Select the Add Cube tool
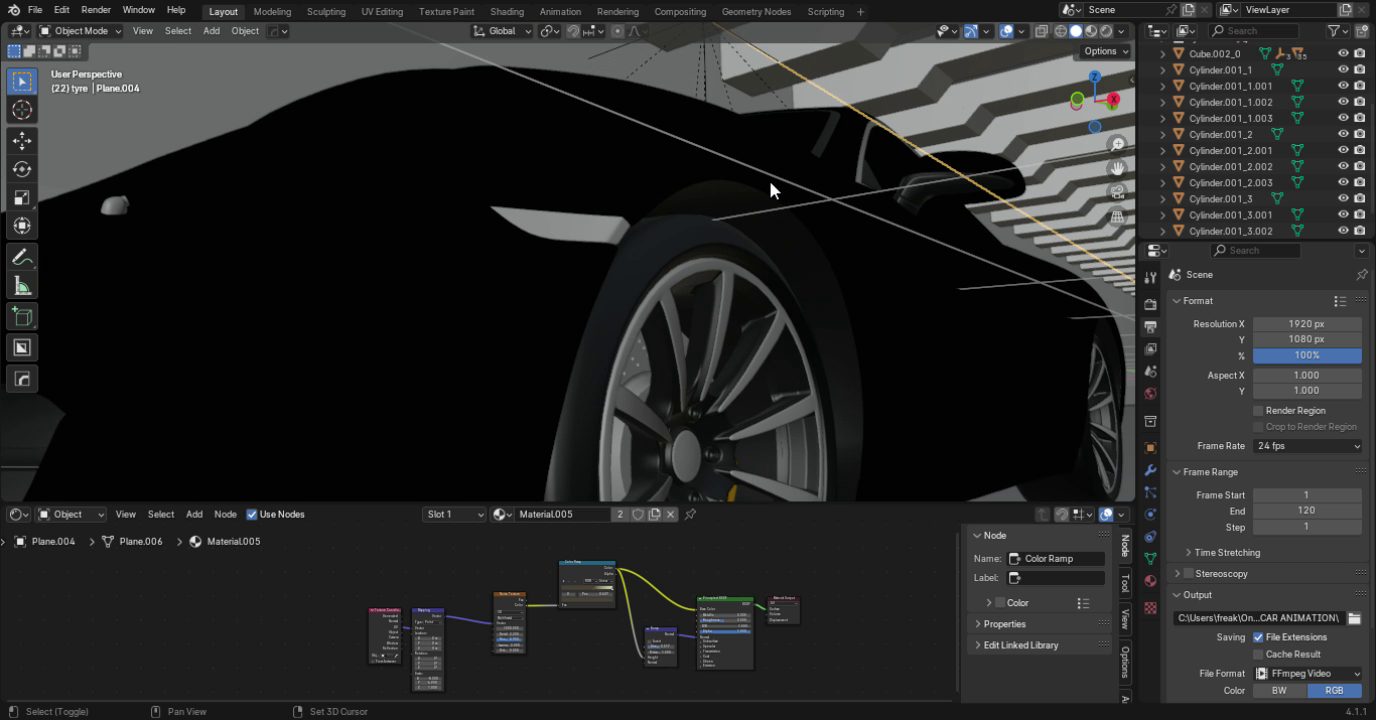The width and height of the screenshot is (1376, 720). 22,318
